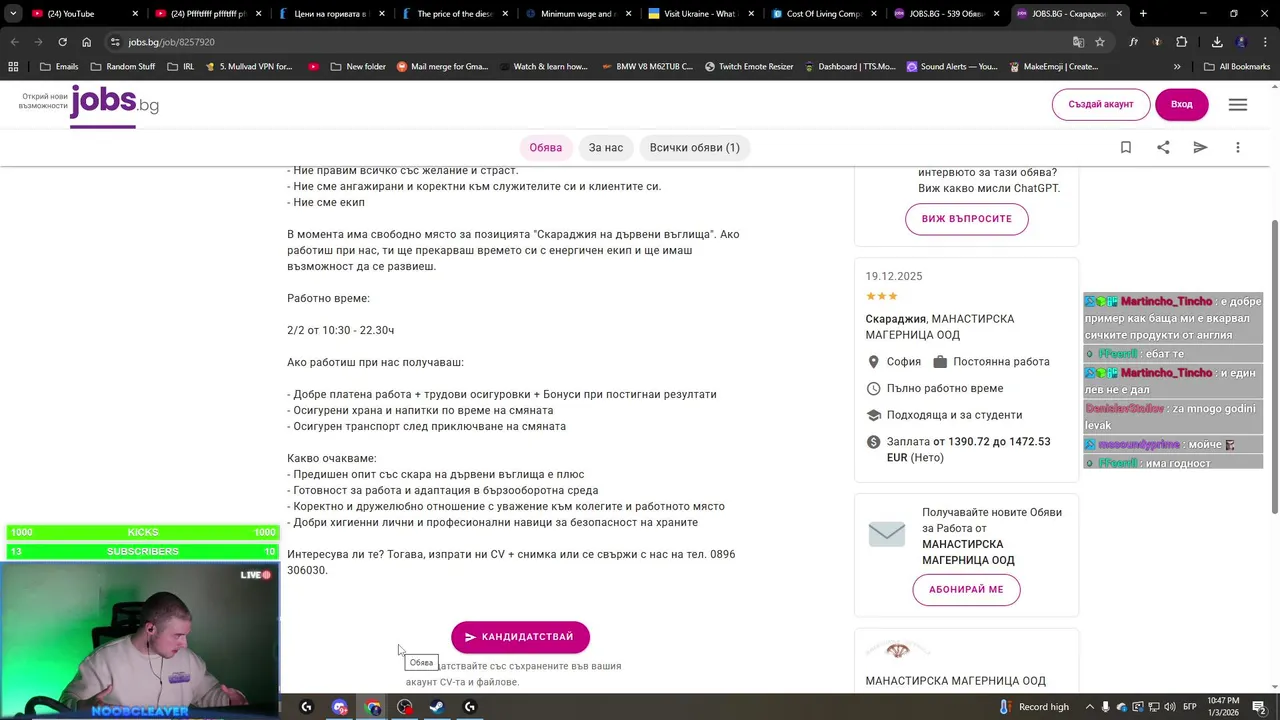Screen dimensions: 1280x720
Task: Open the jobs.bg hamburger menu
Action: click(x=1238, y=104)
